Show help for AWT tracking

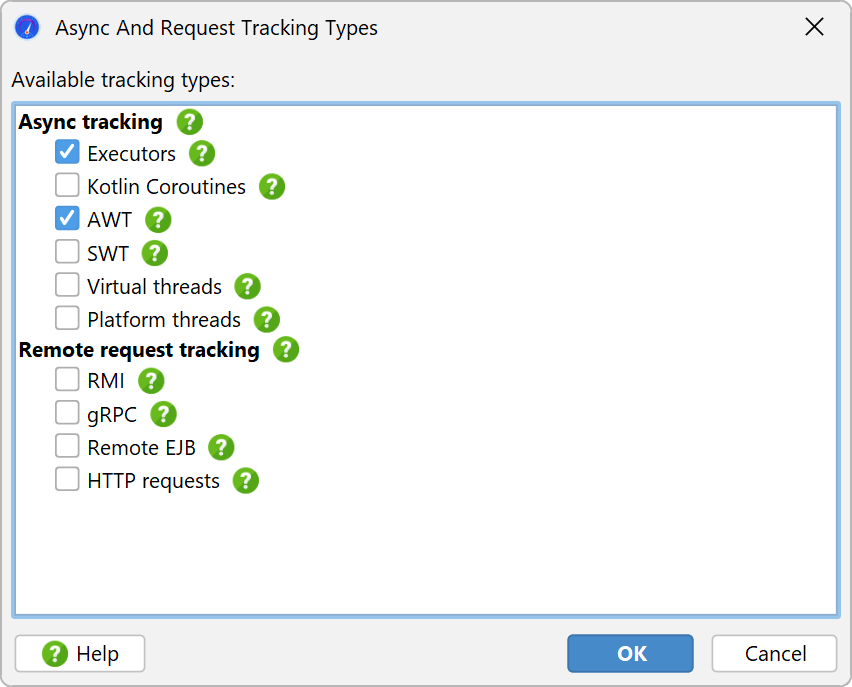coord(158,220)
